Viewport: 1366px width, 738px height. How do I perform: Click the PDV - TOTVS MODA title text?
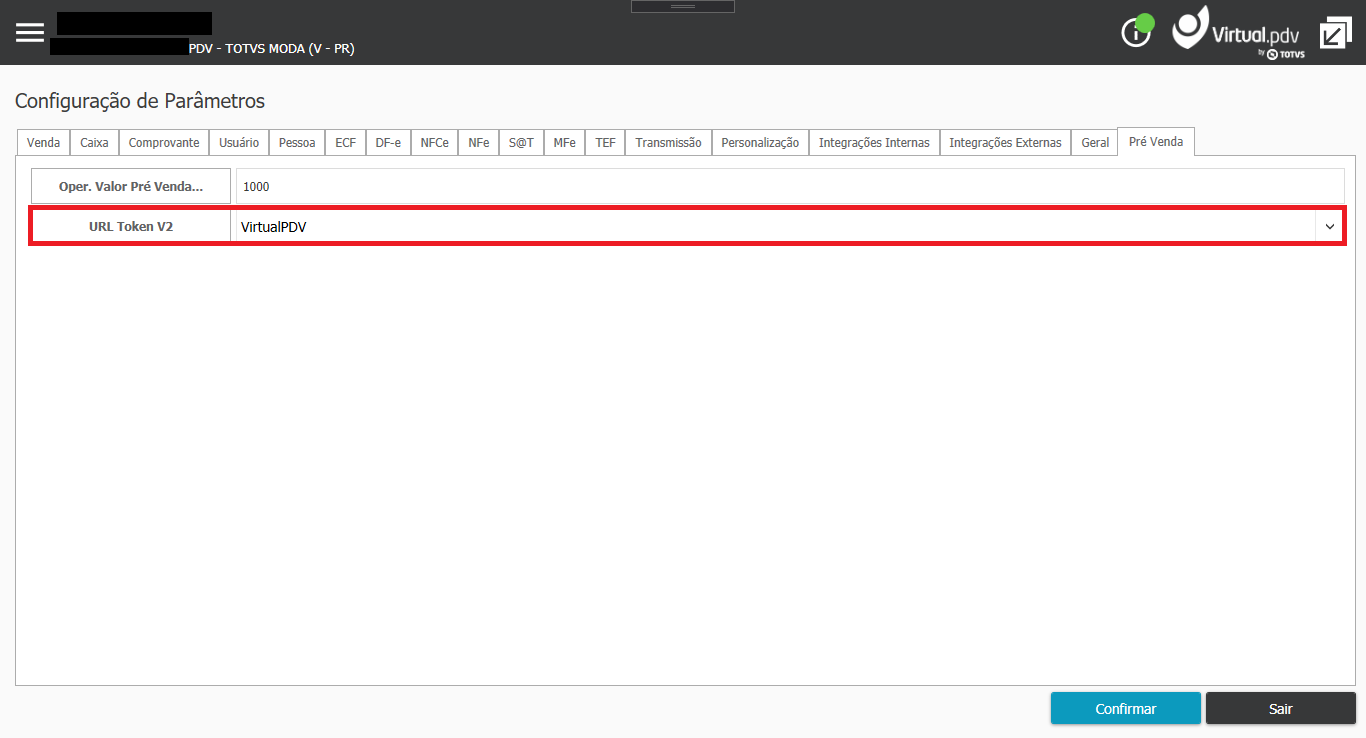[x=271, y=48]
